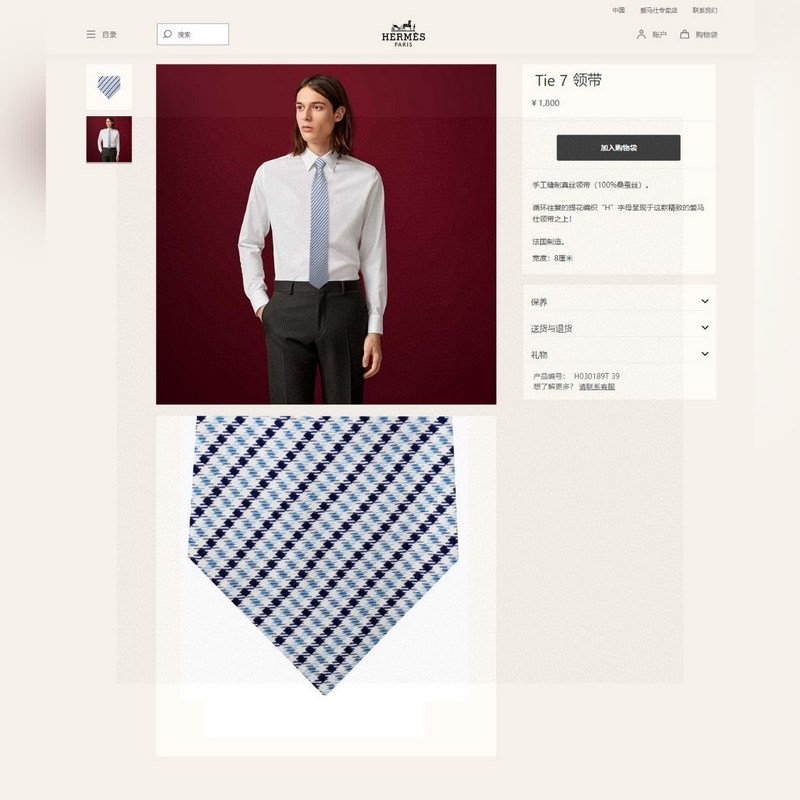Select the model photo thumbnail
The width and height of the screenshot is (800, 800).
[x=109, y=139]
